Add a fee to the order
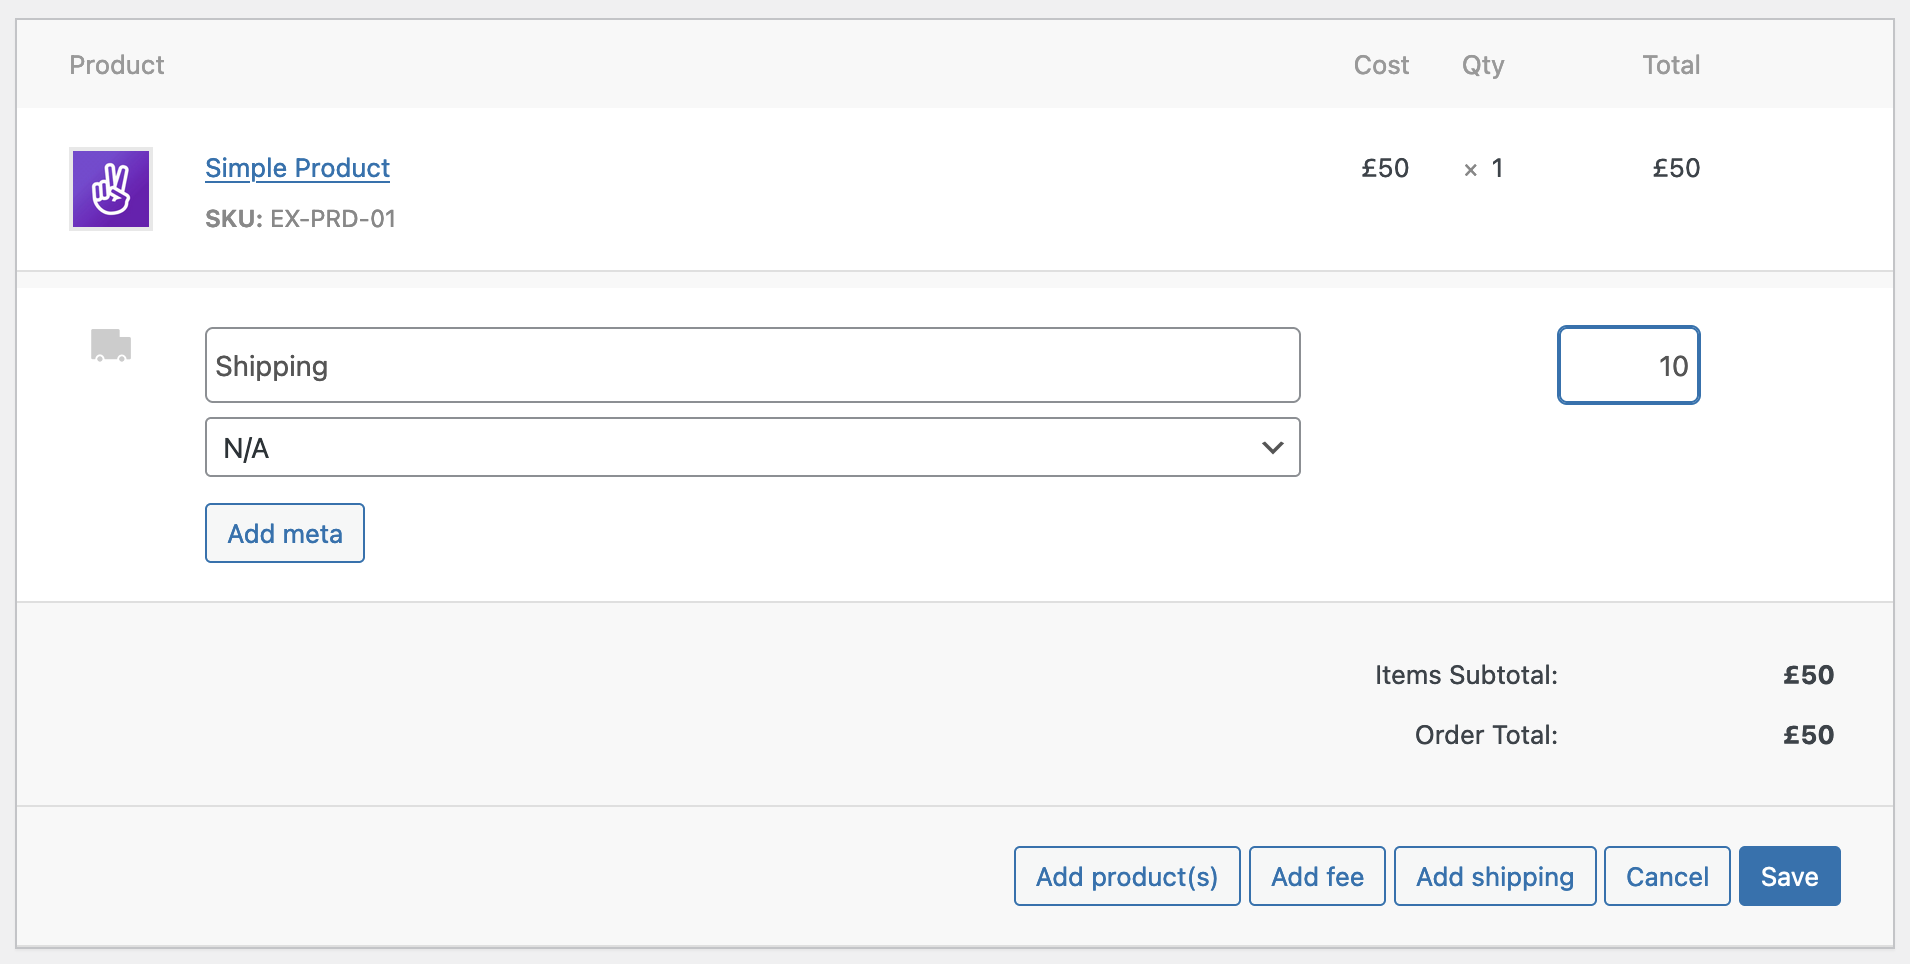The height and width of the screenshot is (964, 1910). (x=1316, y=876)
